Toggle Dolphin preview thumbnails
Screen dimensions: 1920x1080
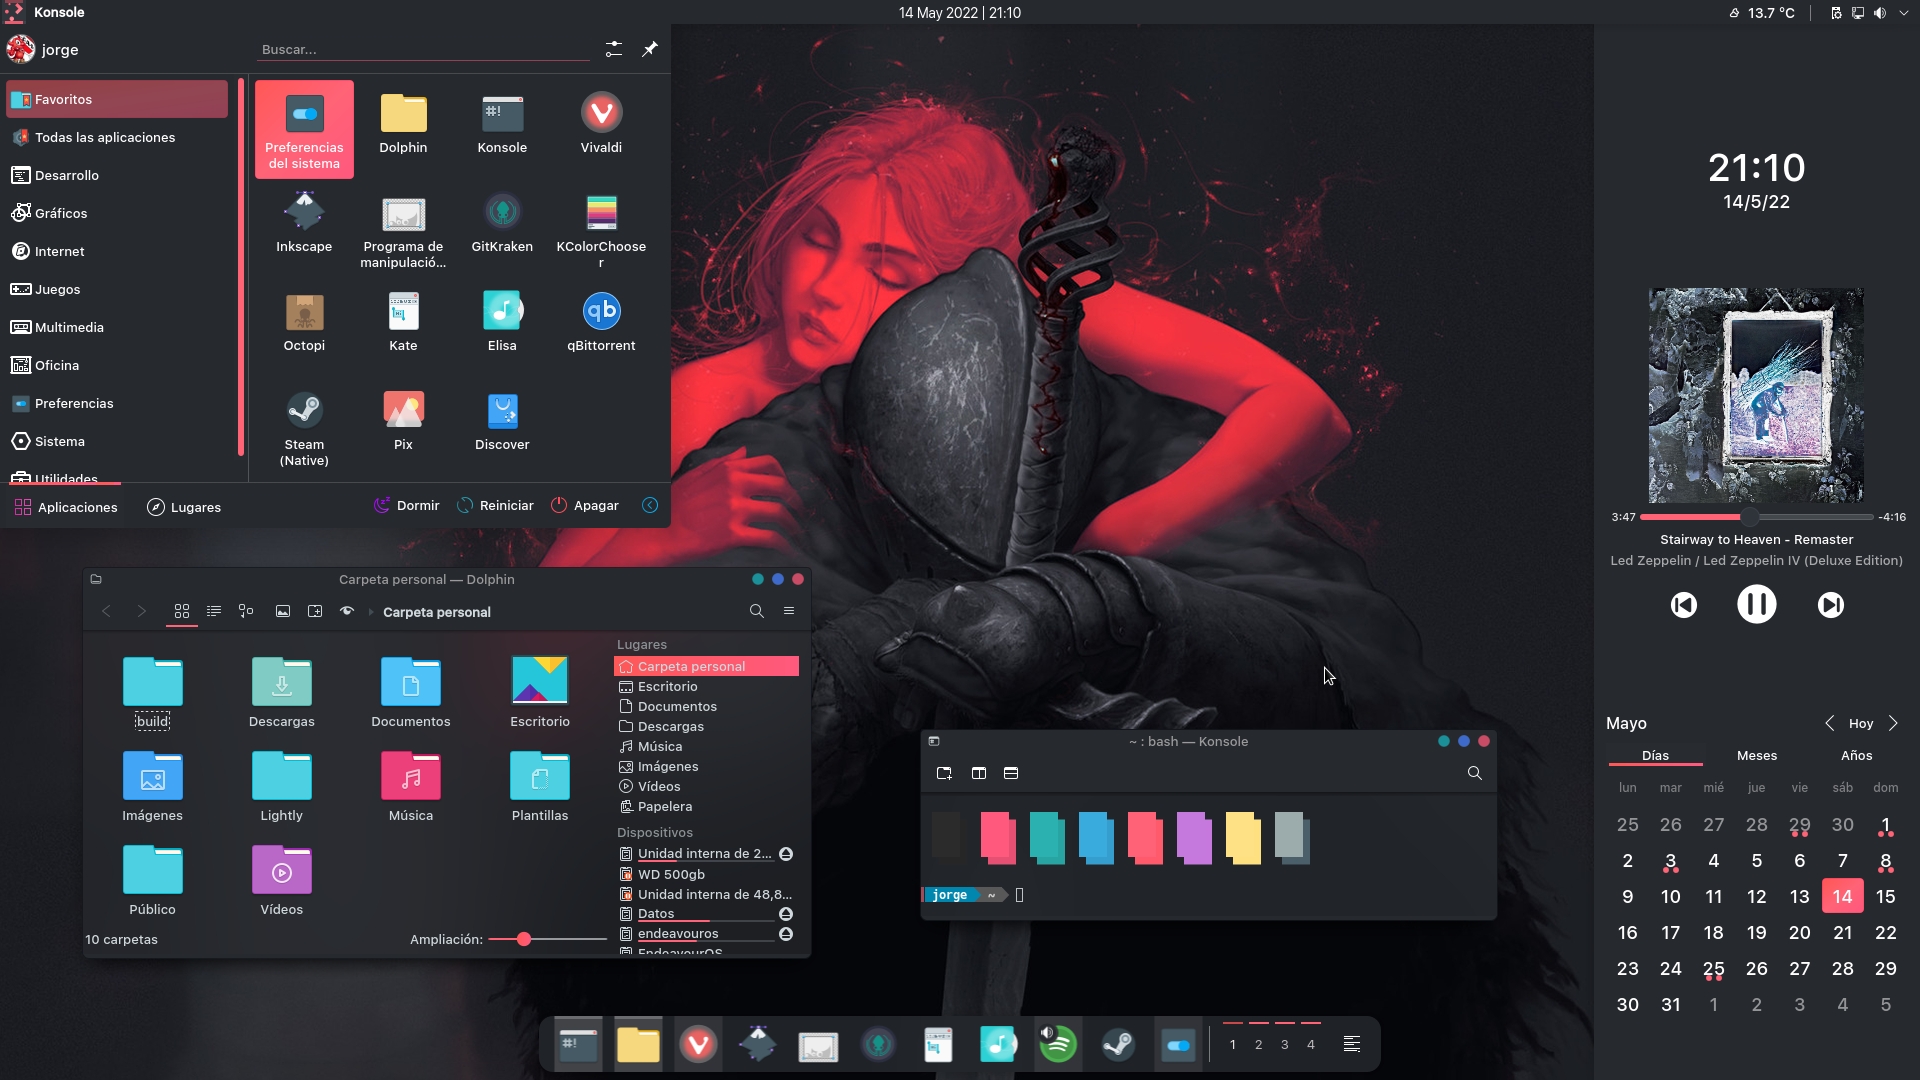point(283,611)
